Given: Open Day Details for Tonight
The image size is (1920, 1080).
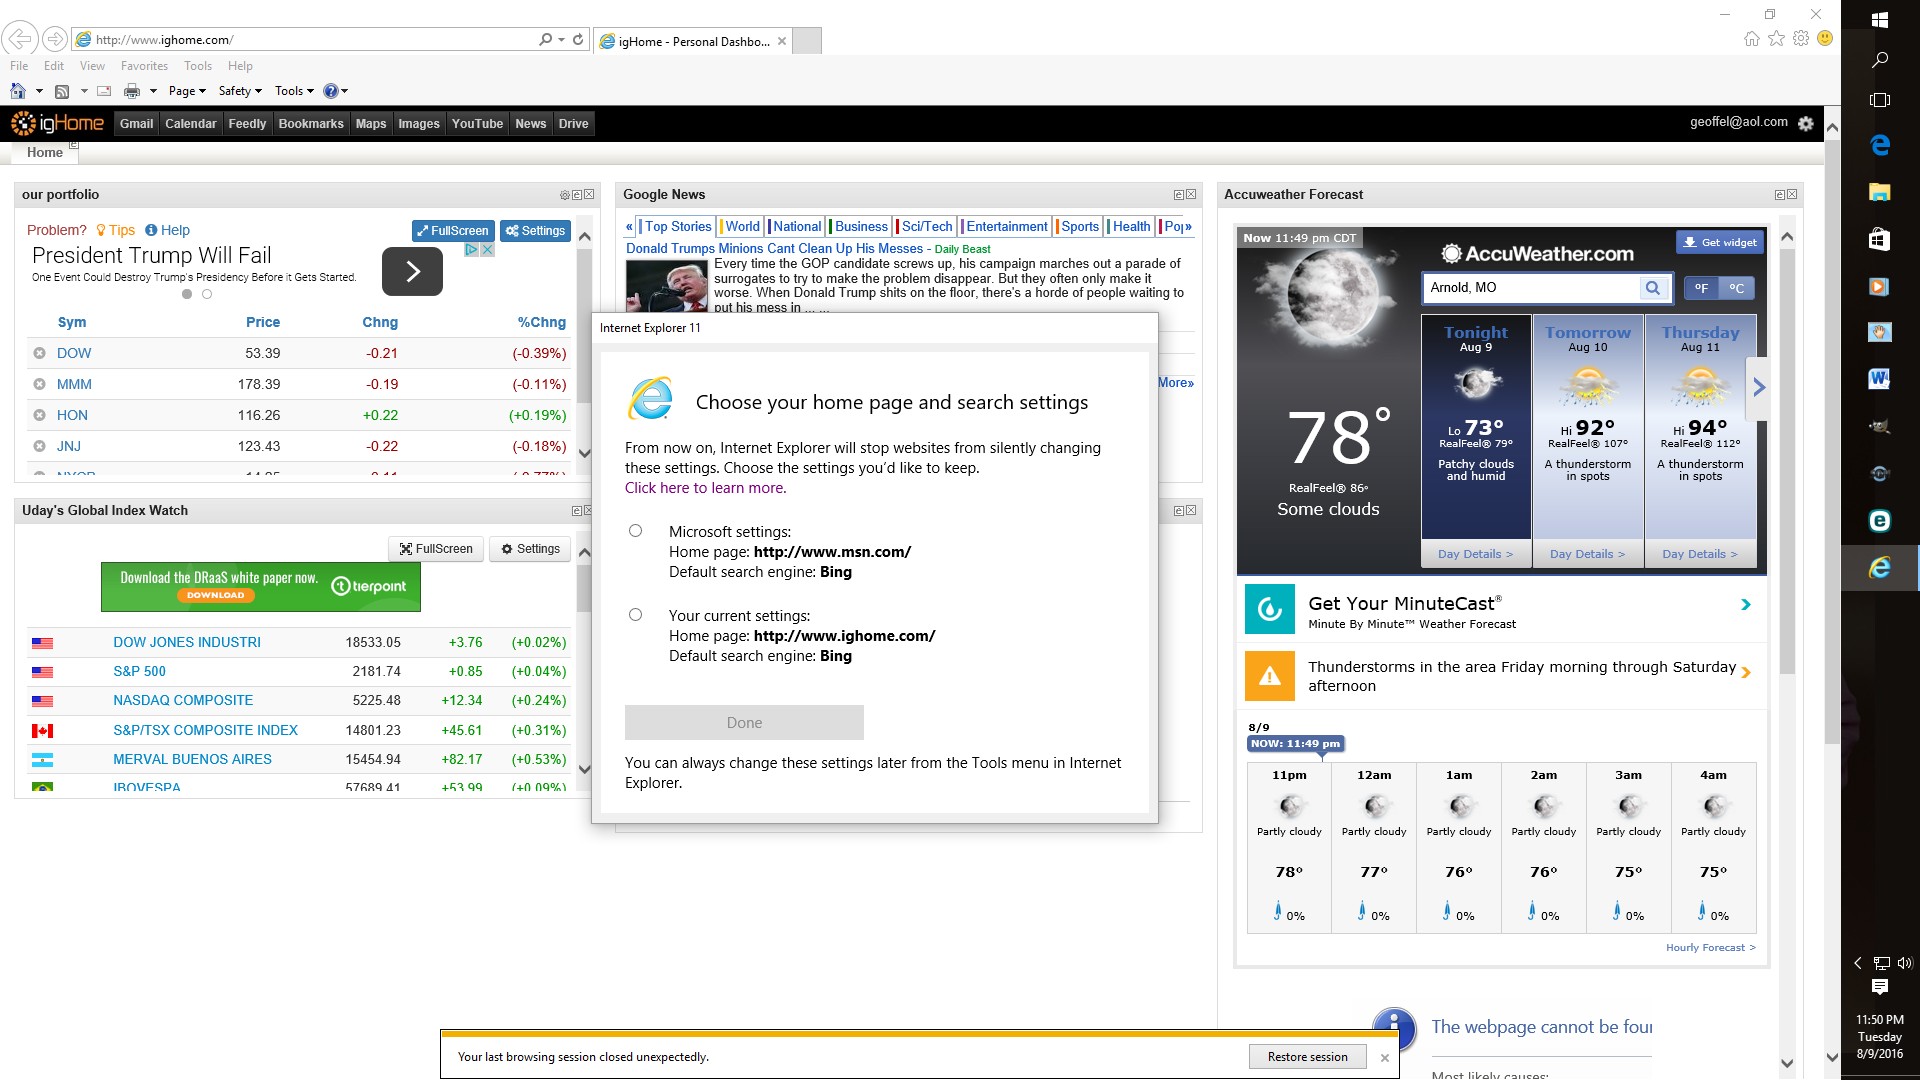Looking at the screenshot, I should [1475, 554].
